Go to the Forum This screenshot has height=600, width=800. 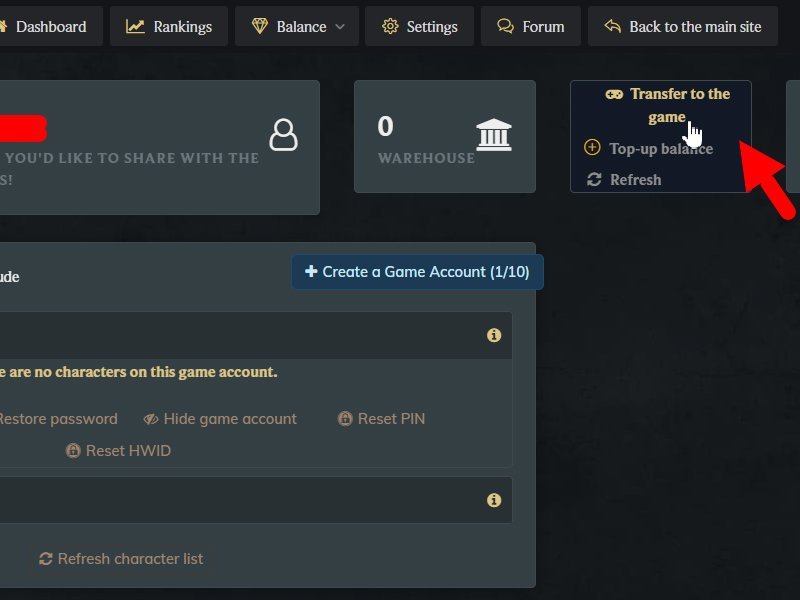531,27
